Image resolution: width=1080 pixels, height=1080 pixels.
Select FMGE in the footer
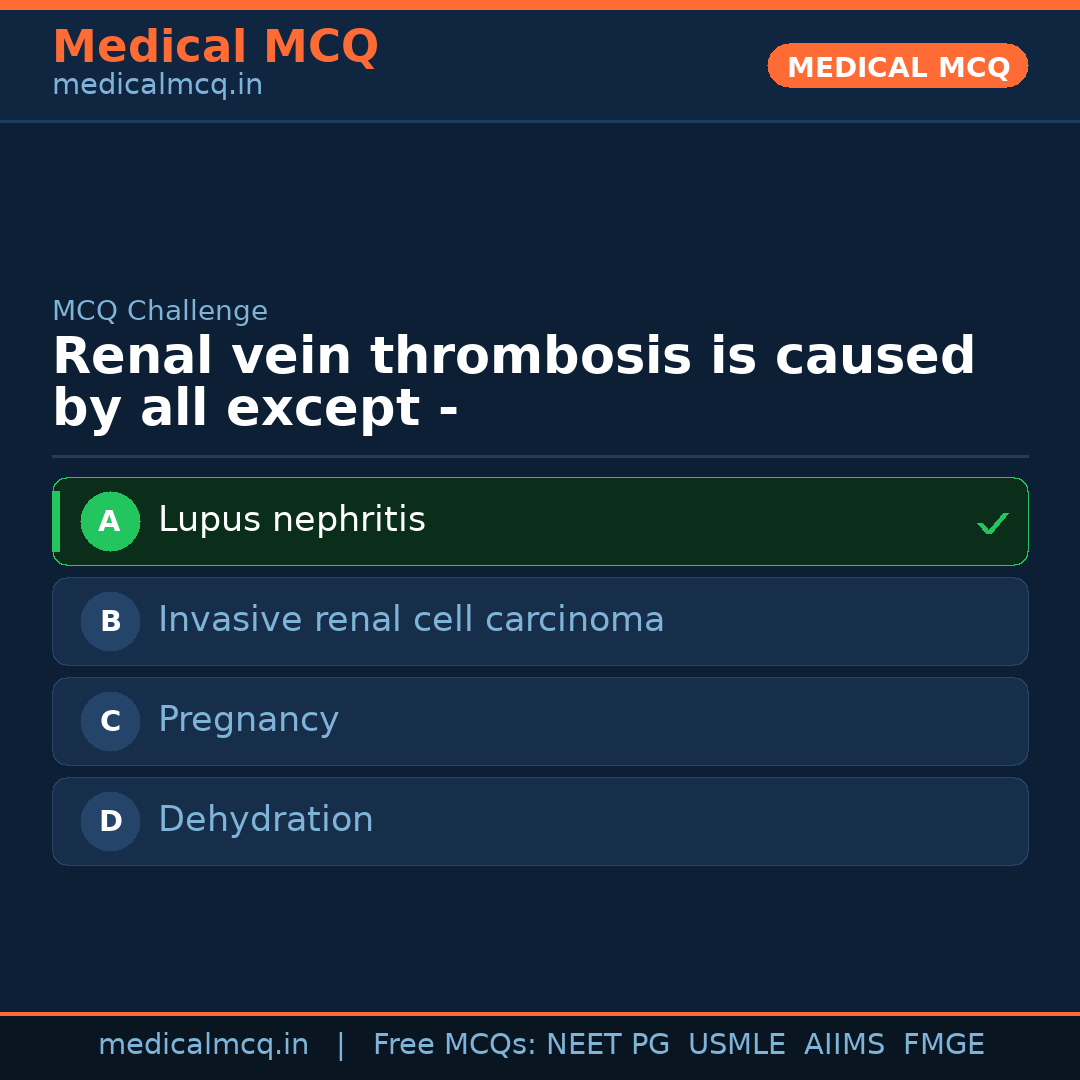[943, 1045]
